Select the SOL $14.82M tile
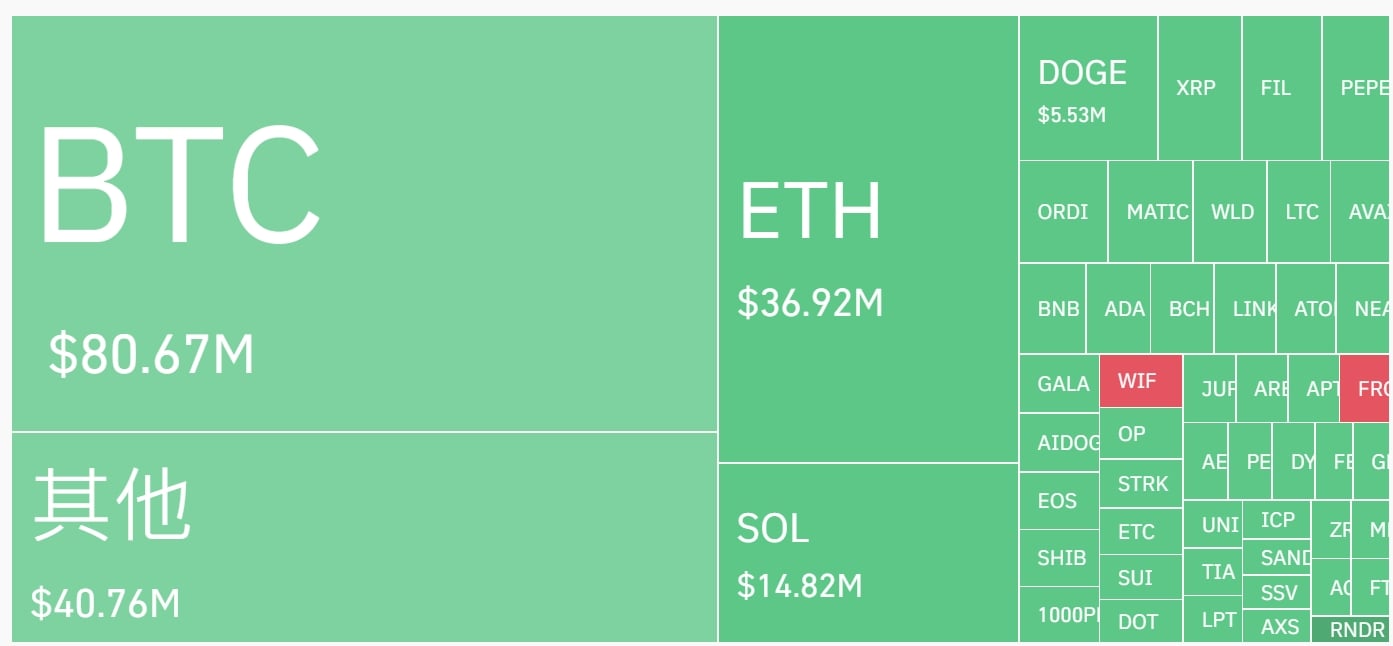 click(868, 553)
